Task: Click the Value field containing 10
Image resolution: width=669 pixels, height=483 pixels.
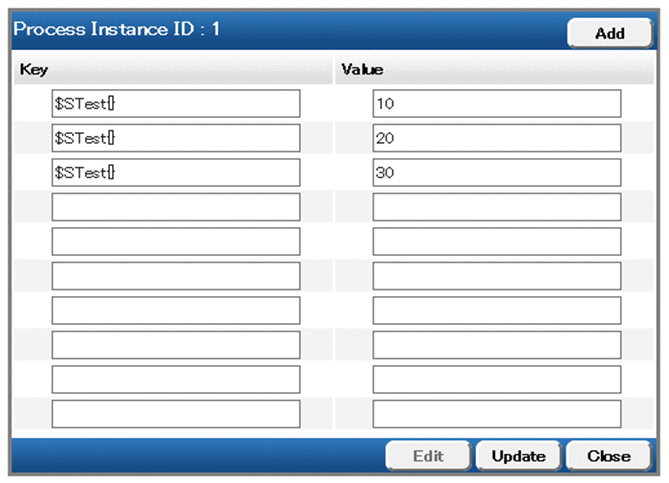Action: (496, 104)
